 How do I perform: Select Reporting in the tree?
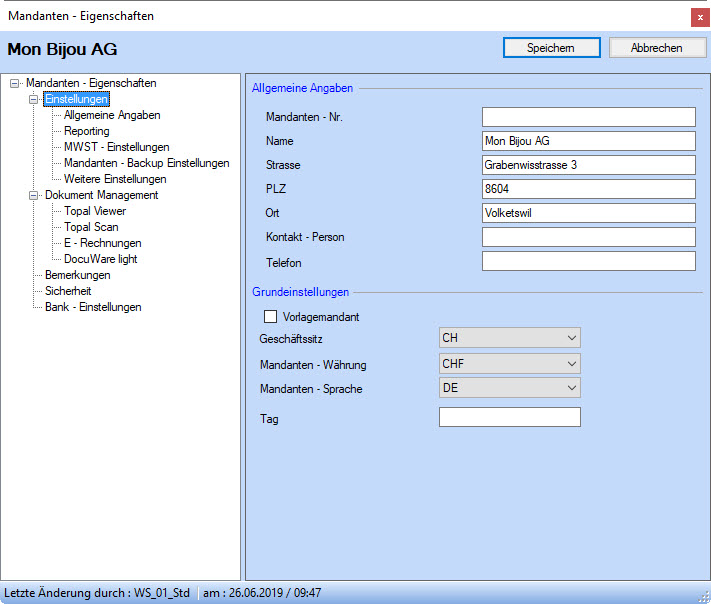pyautogui.click(x=87, y=131)
